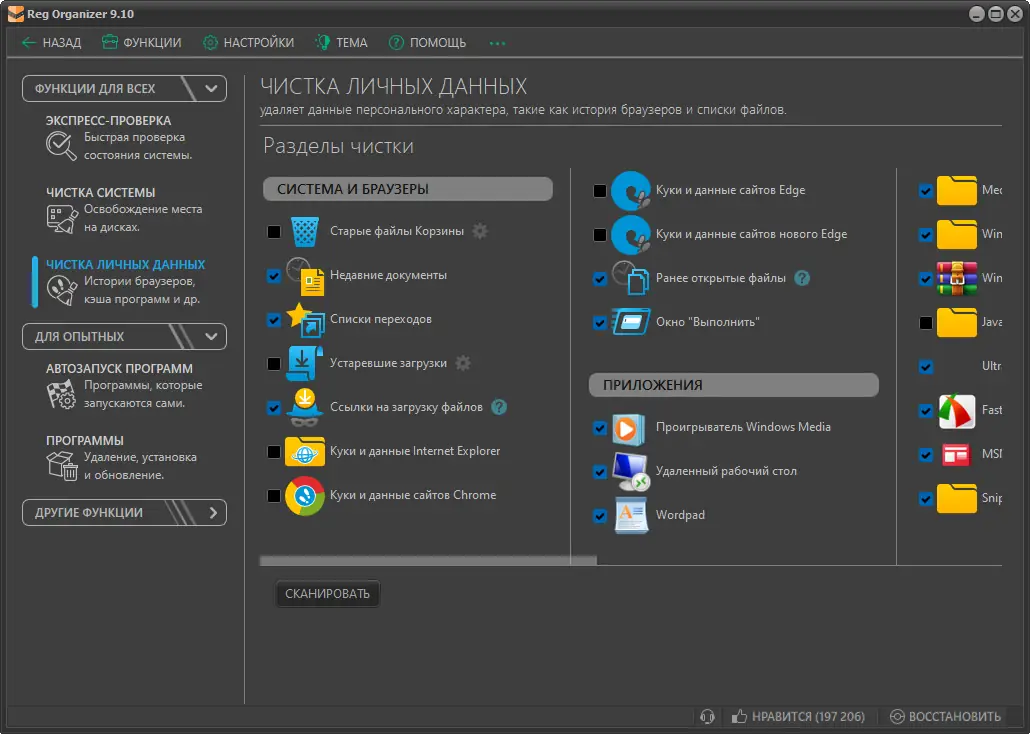Uncheck the Jump lists checkbox
This screenshot has height=734, width=1030.
click(x=274, y=320)
